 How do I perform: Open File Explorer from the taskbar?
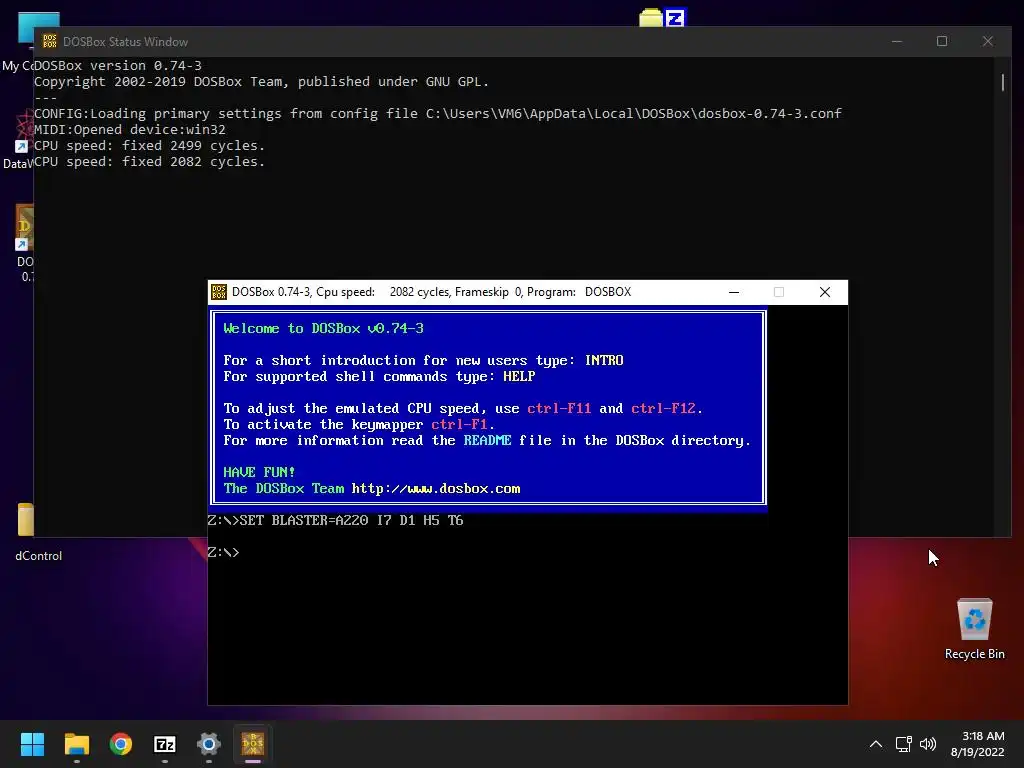pyautogui.click(x=76, y=744)
